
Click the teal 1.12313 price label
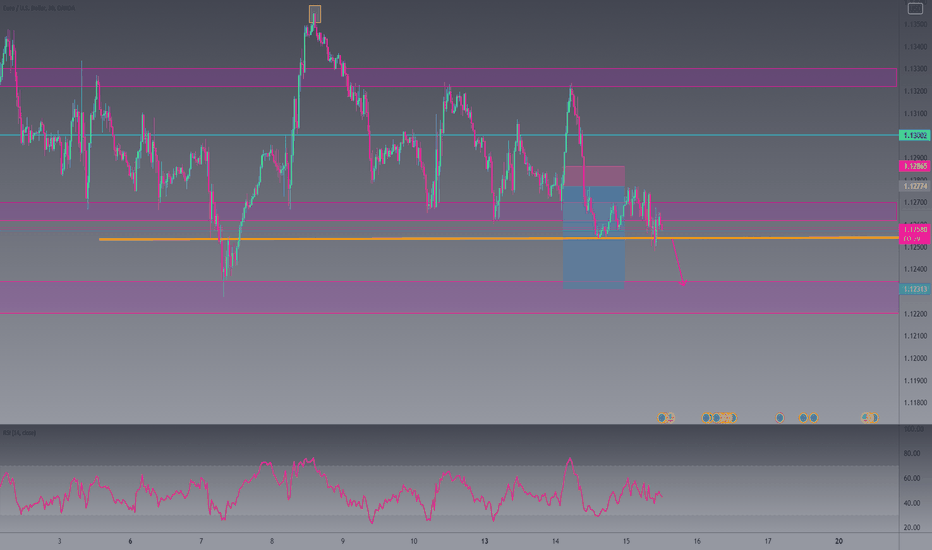point(915,290)
